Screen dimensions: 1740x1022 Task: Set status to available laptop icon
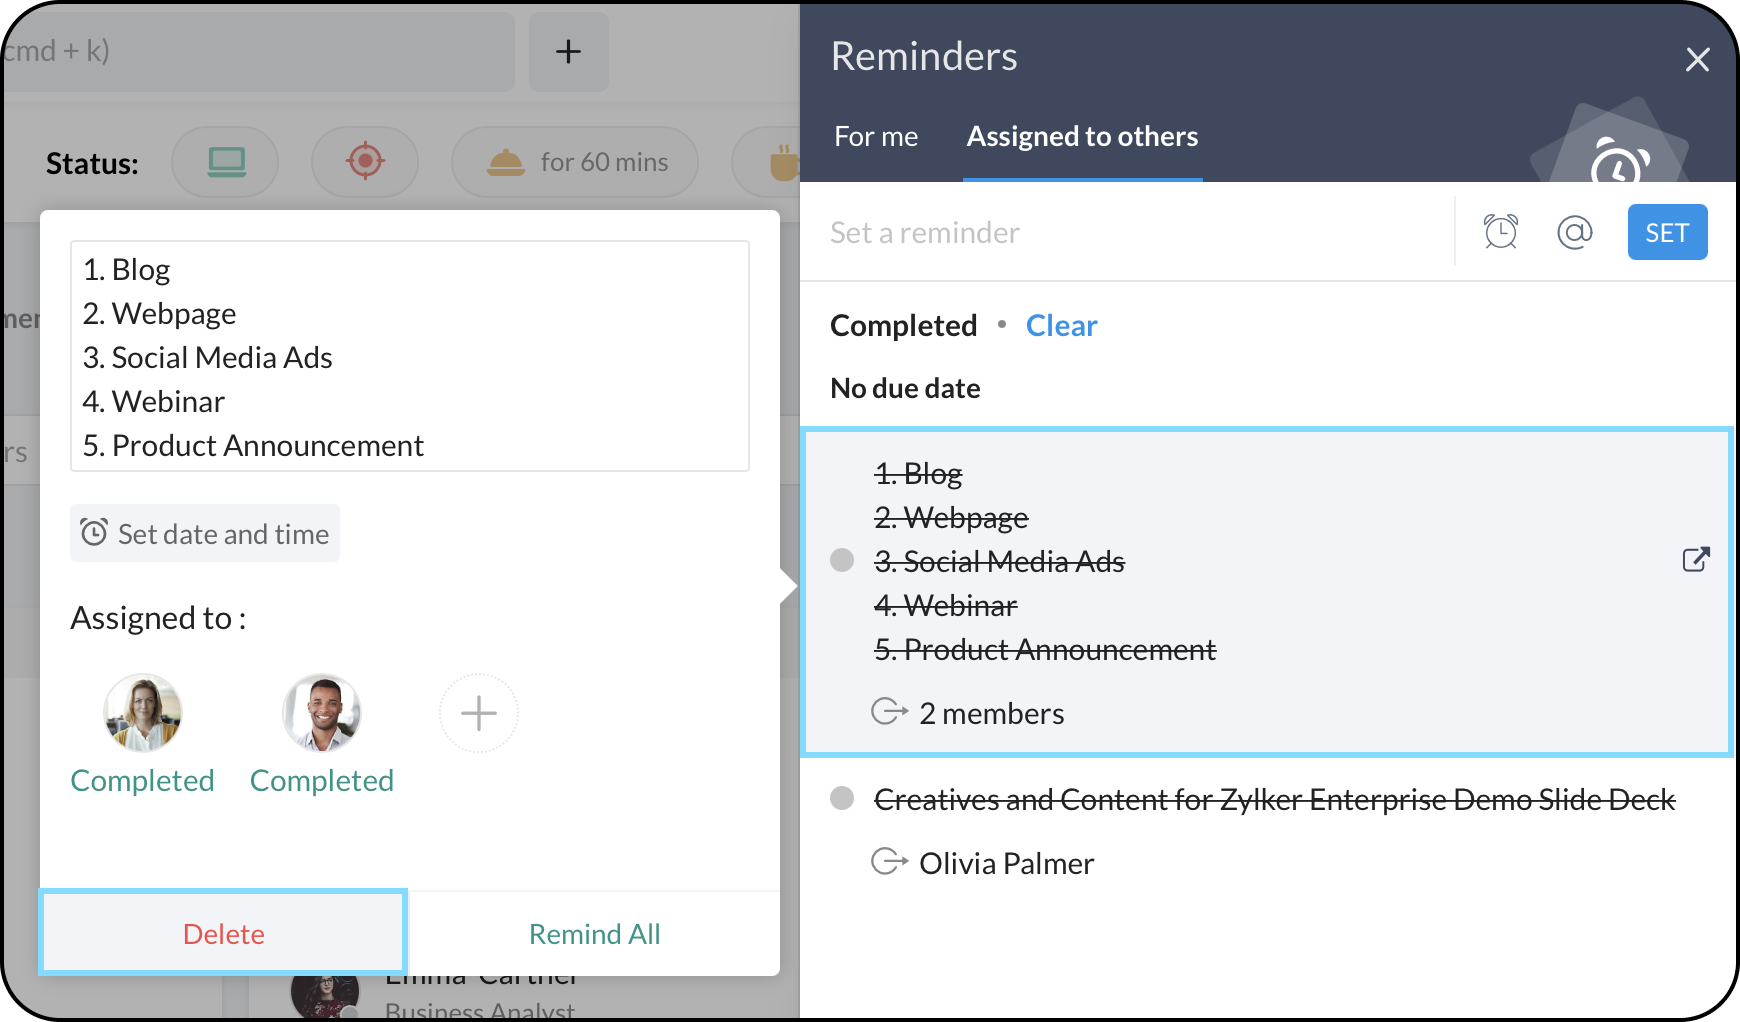point(226,162)
